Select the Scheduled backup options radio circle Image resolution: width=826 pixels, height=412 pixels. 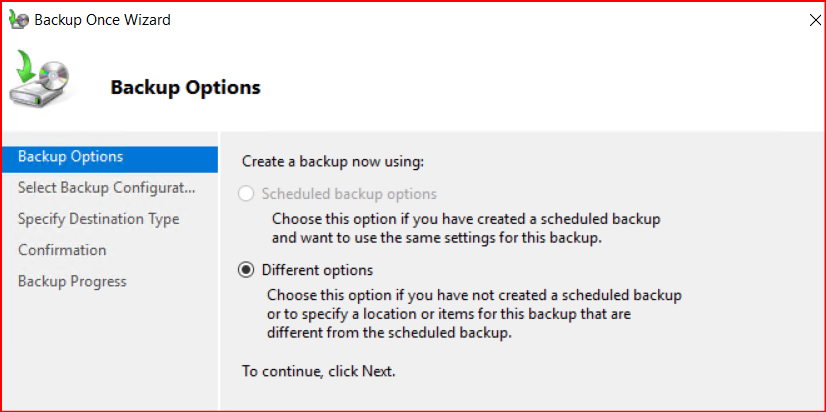pyautogui.click(x=246, y=194)
